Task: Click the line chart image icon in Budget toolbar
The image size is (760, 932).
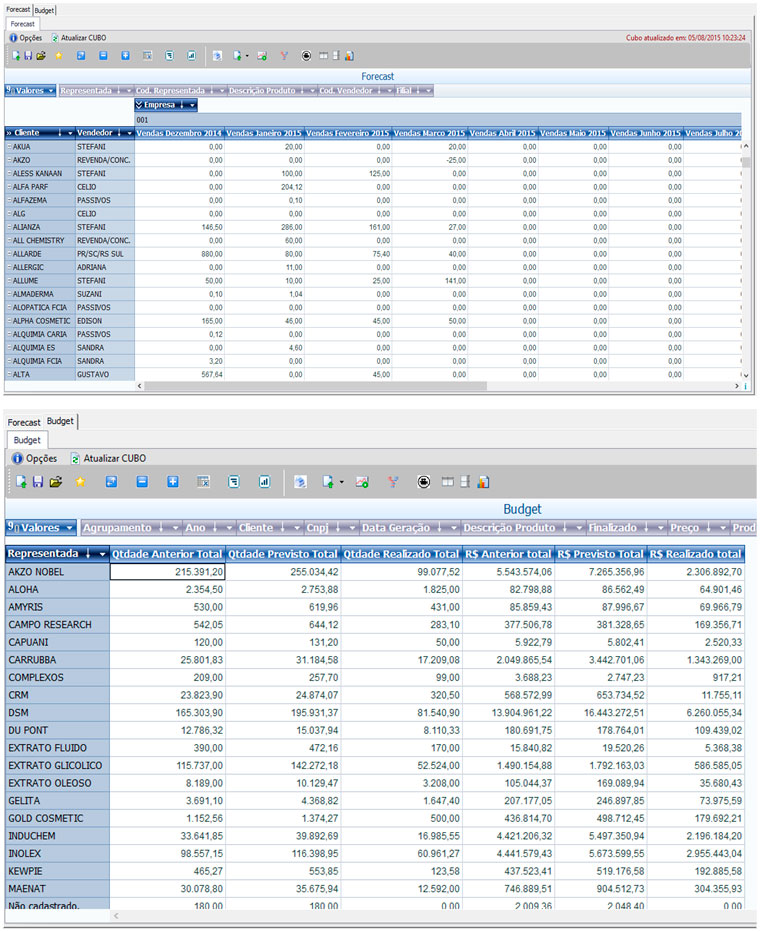Action: click(362, 482)
